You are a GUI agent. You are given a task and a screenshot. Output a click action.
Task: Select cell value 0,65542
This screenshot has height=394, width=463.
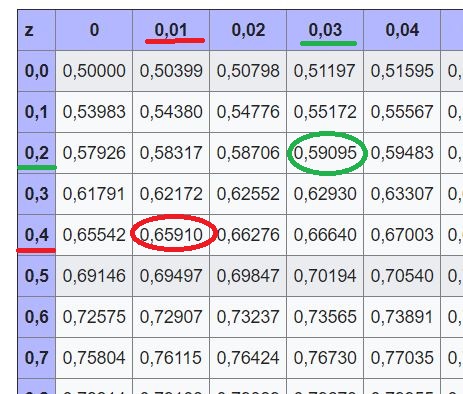[x=94, y=235]
